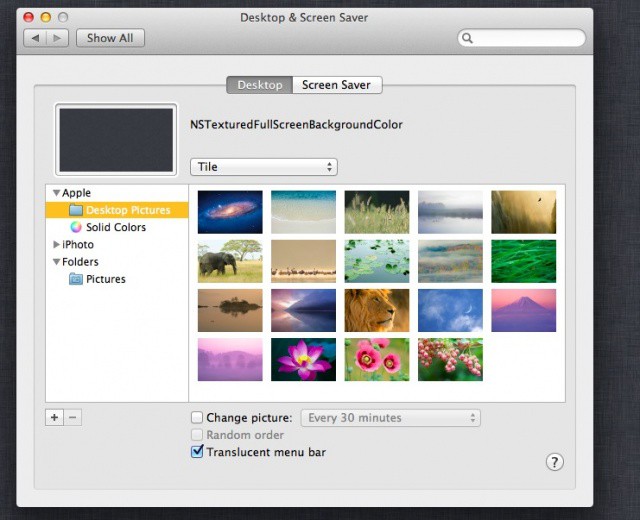This screenshot has width=640, height=520.
Task: Select the lion wallpaper thumbnail
Action: pos(377,311)
